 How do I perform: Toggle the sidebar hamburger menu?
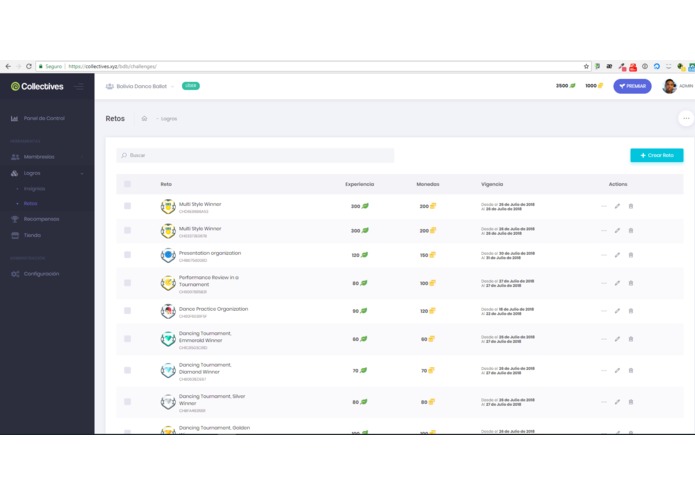79,86
